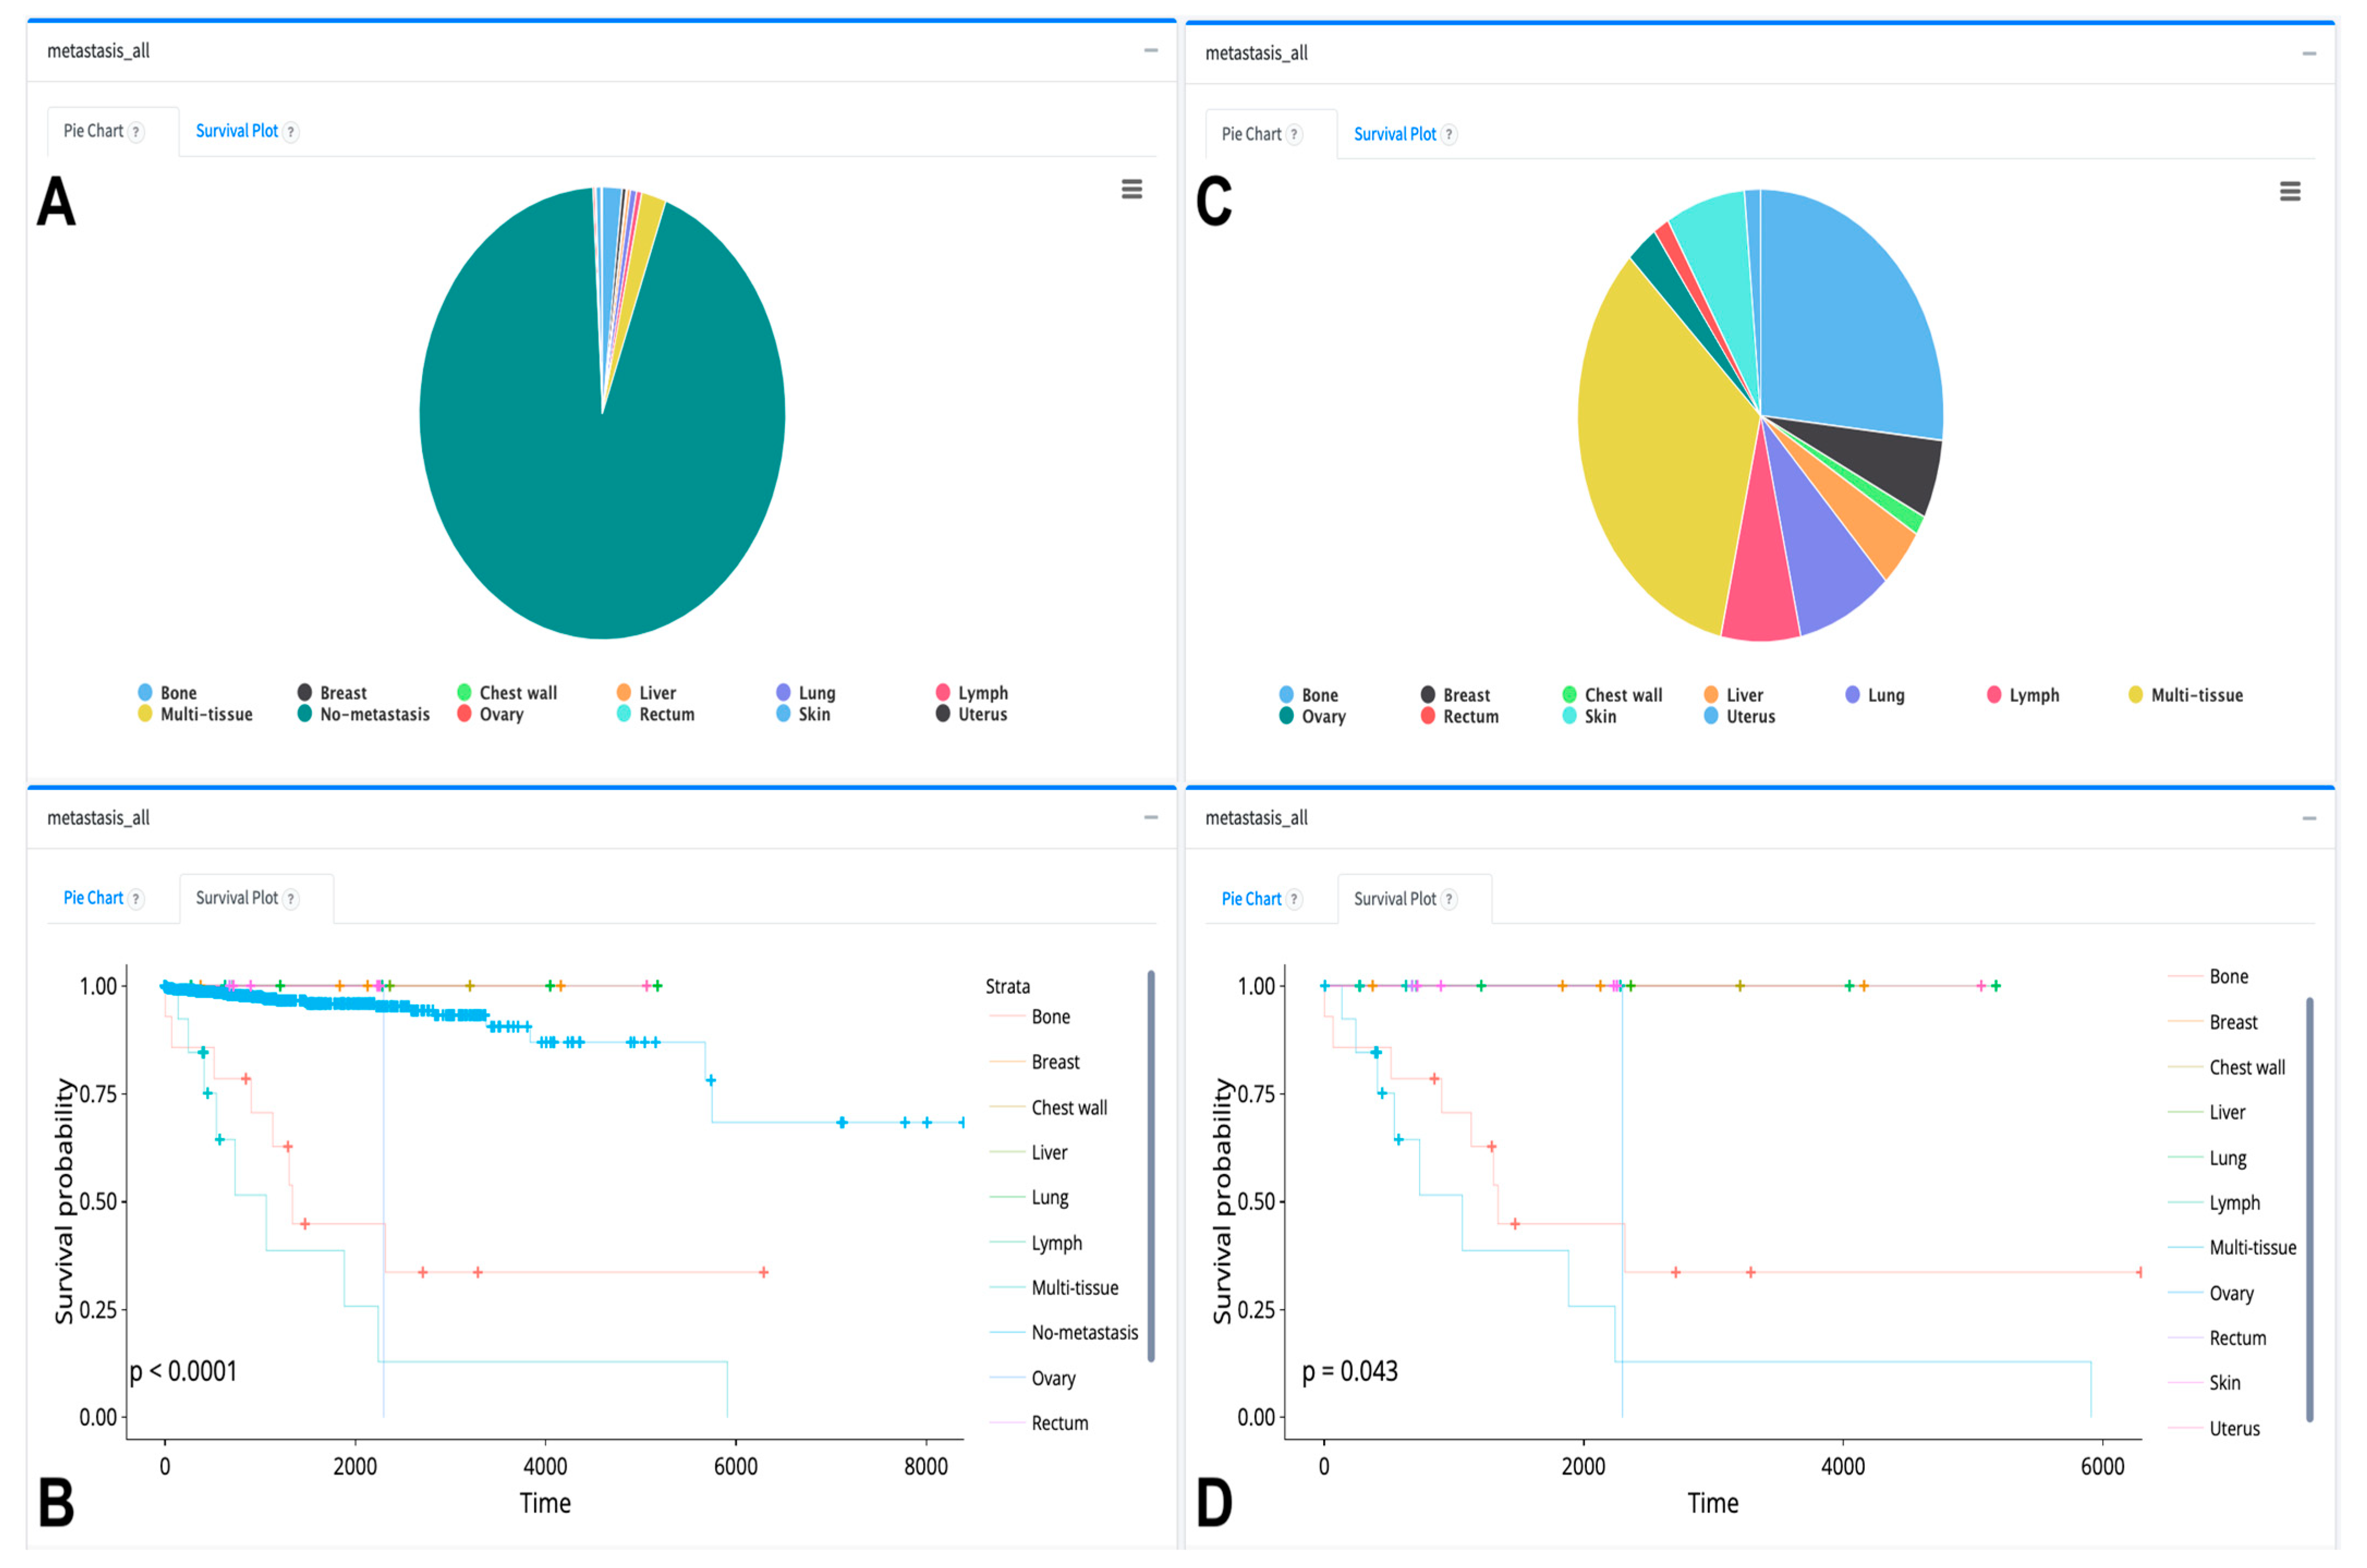Collapse panel D with the minus button
This screenshot has width=2367, height=1568.
click(x=2309, y=818)
